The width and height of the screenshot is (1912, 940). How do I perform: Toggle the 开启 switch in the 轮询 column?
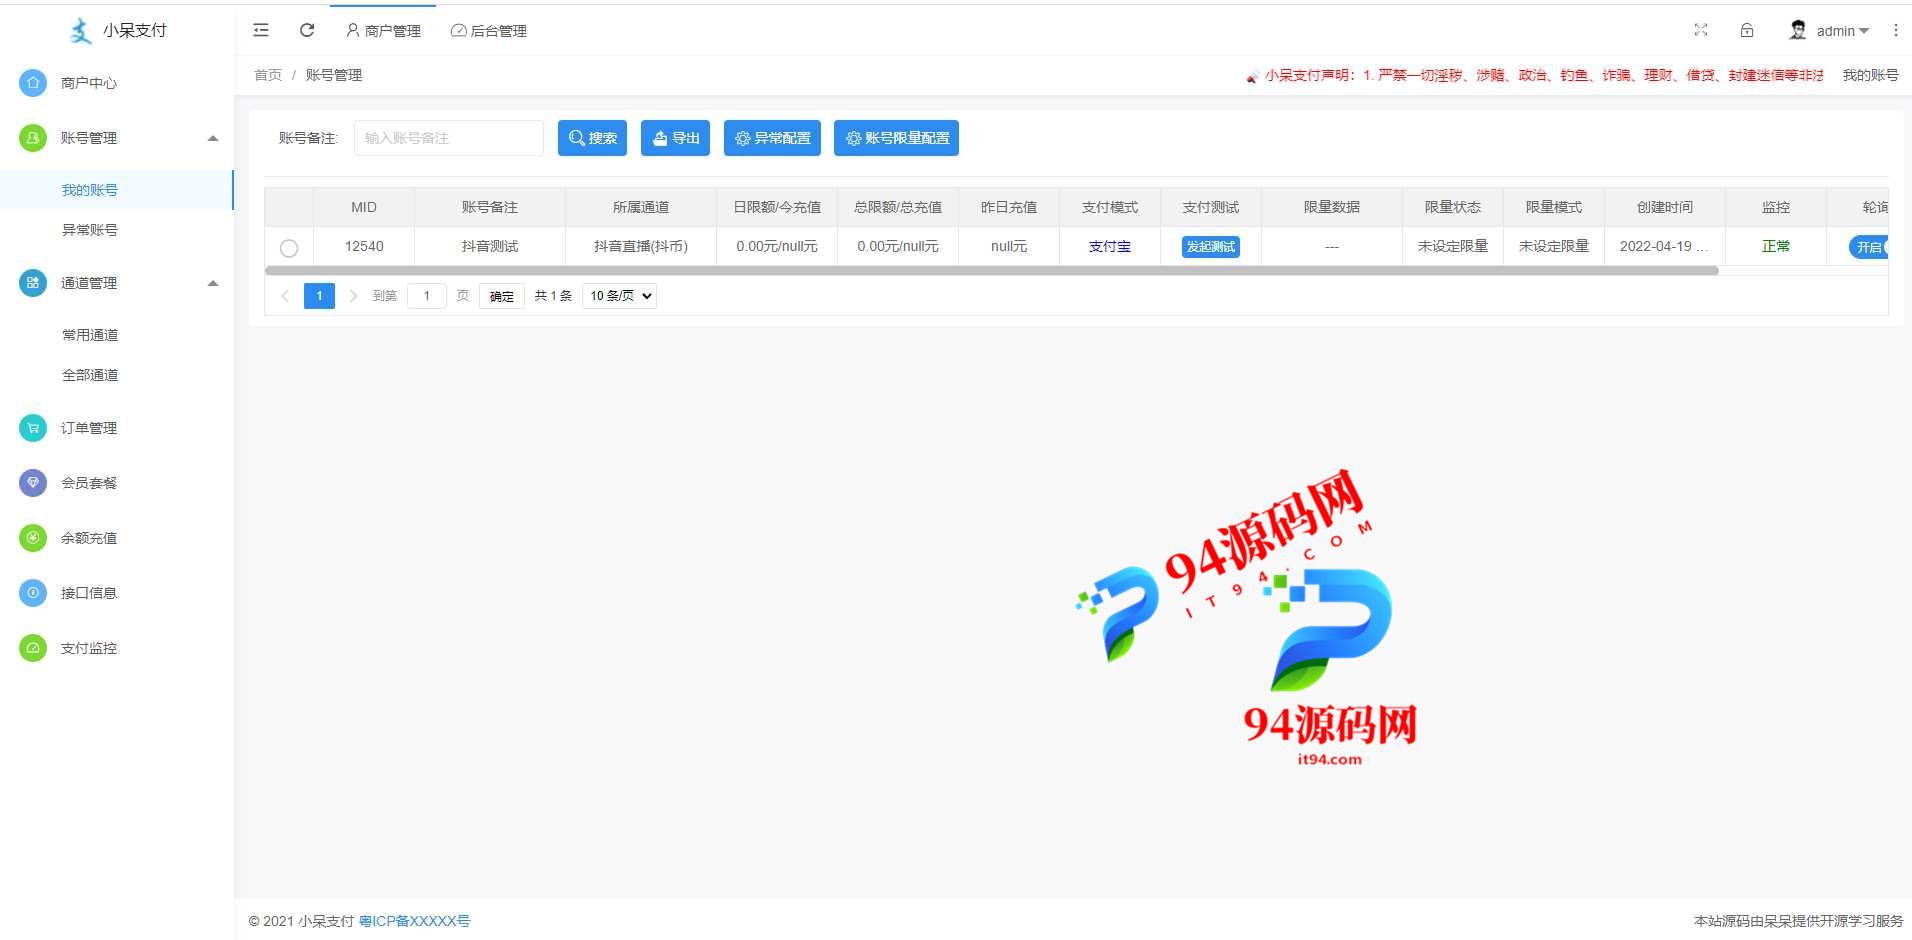1868,247
